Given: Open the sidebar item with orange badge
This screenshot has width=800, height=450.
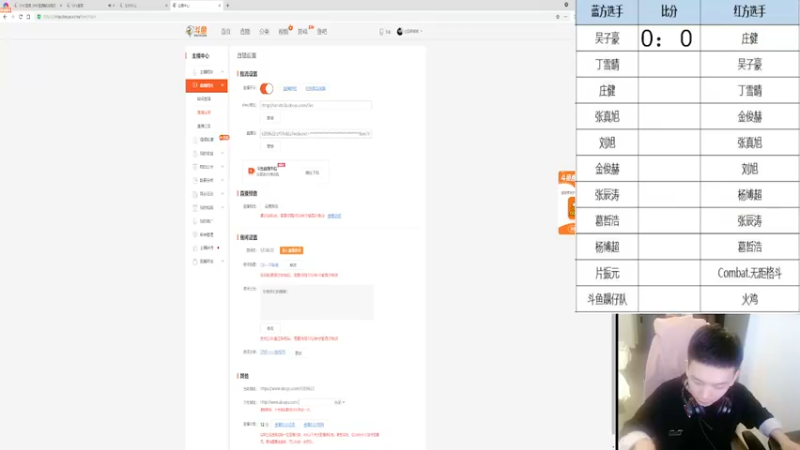Looking at the screenshot, I should click(x=207, y=139).
